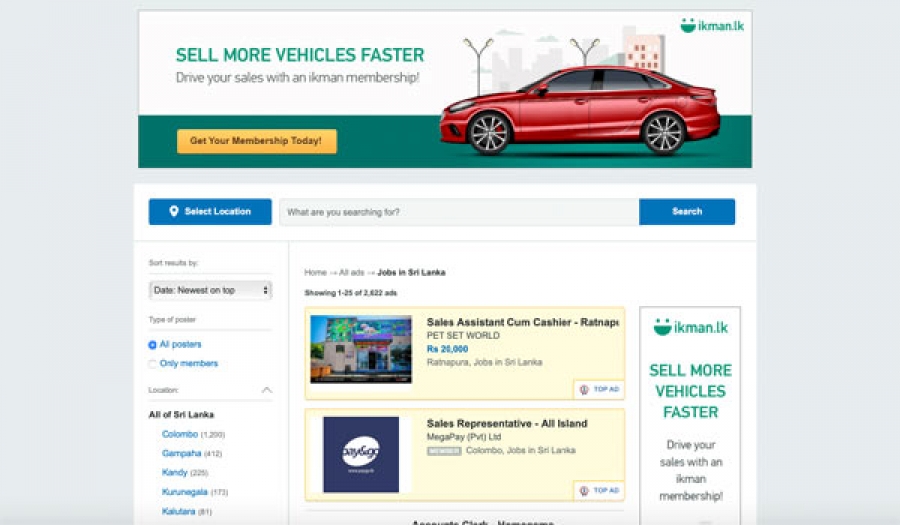
Task: Filter location by Colombo
Action: 180,434
